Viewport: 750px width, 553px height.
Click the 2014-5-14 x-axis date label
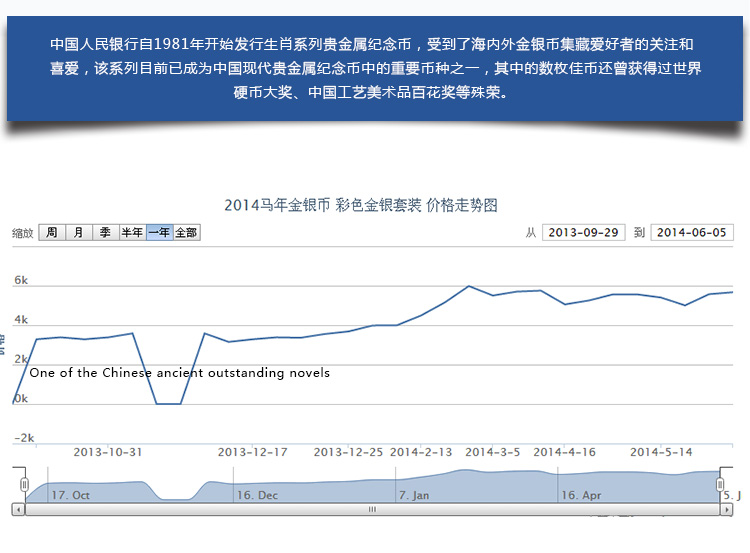661,451
